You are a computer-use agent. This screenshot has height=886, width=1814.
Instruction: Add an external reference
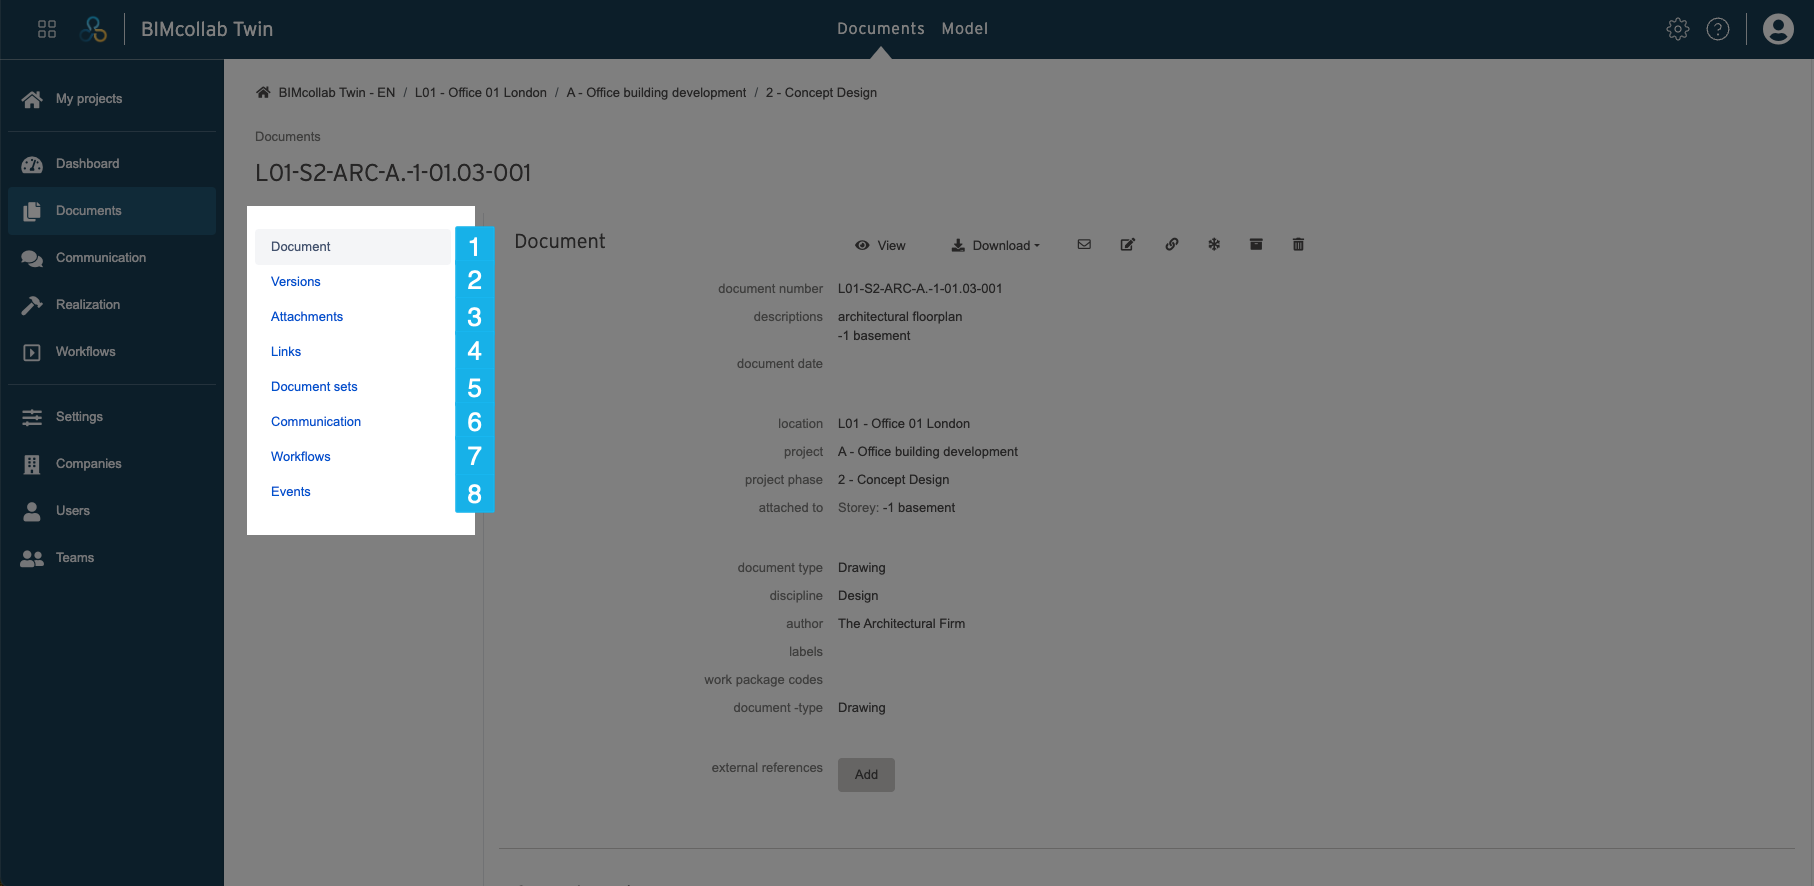[x=866, y=775]
